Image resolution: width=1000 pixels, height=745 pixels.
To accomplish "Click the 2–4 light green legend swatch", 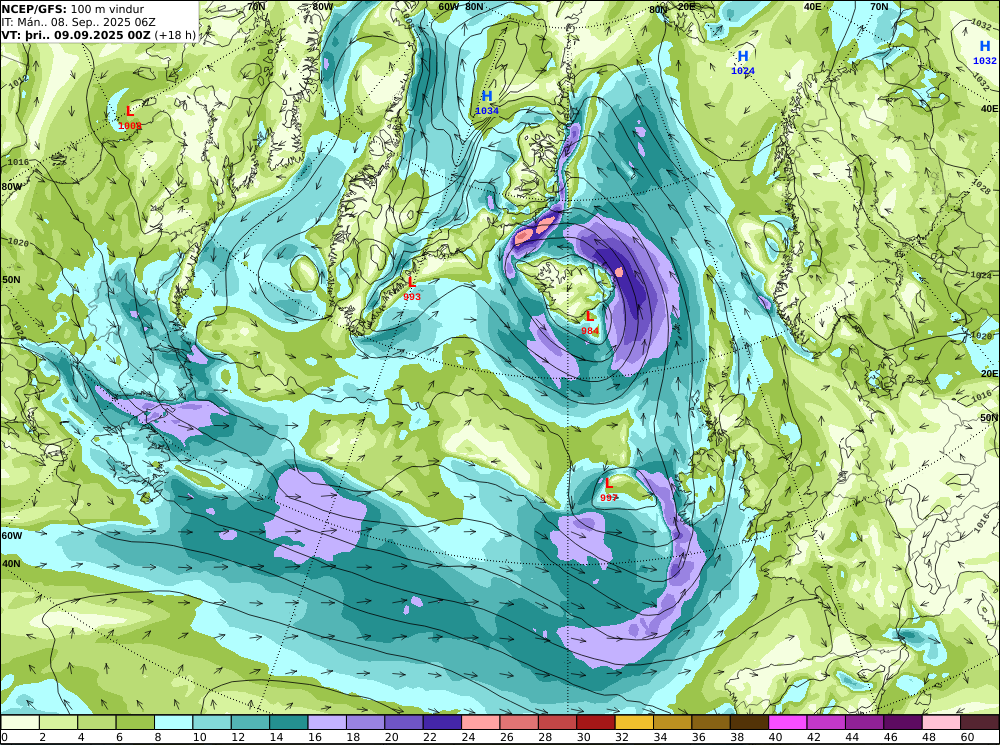I will (x=59, y=722).
